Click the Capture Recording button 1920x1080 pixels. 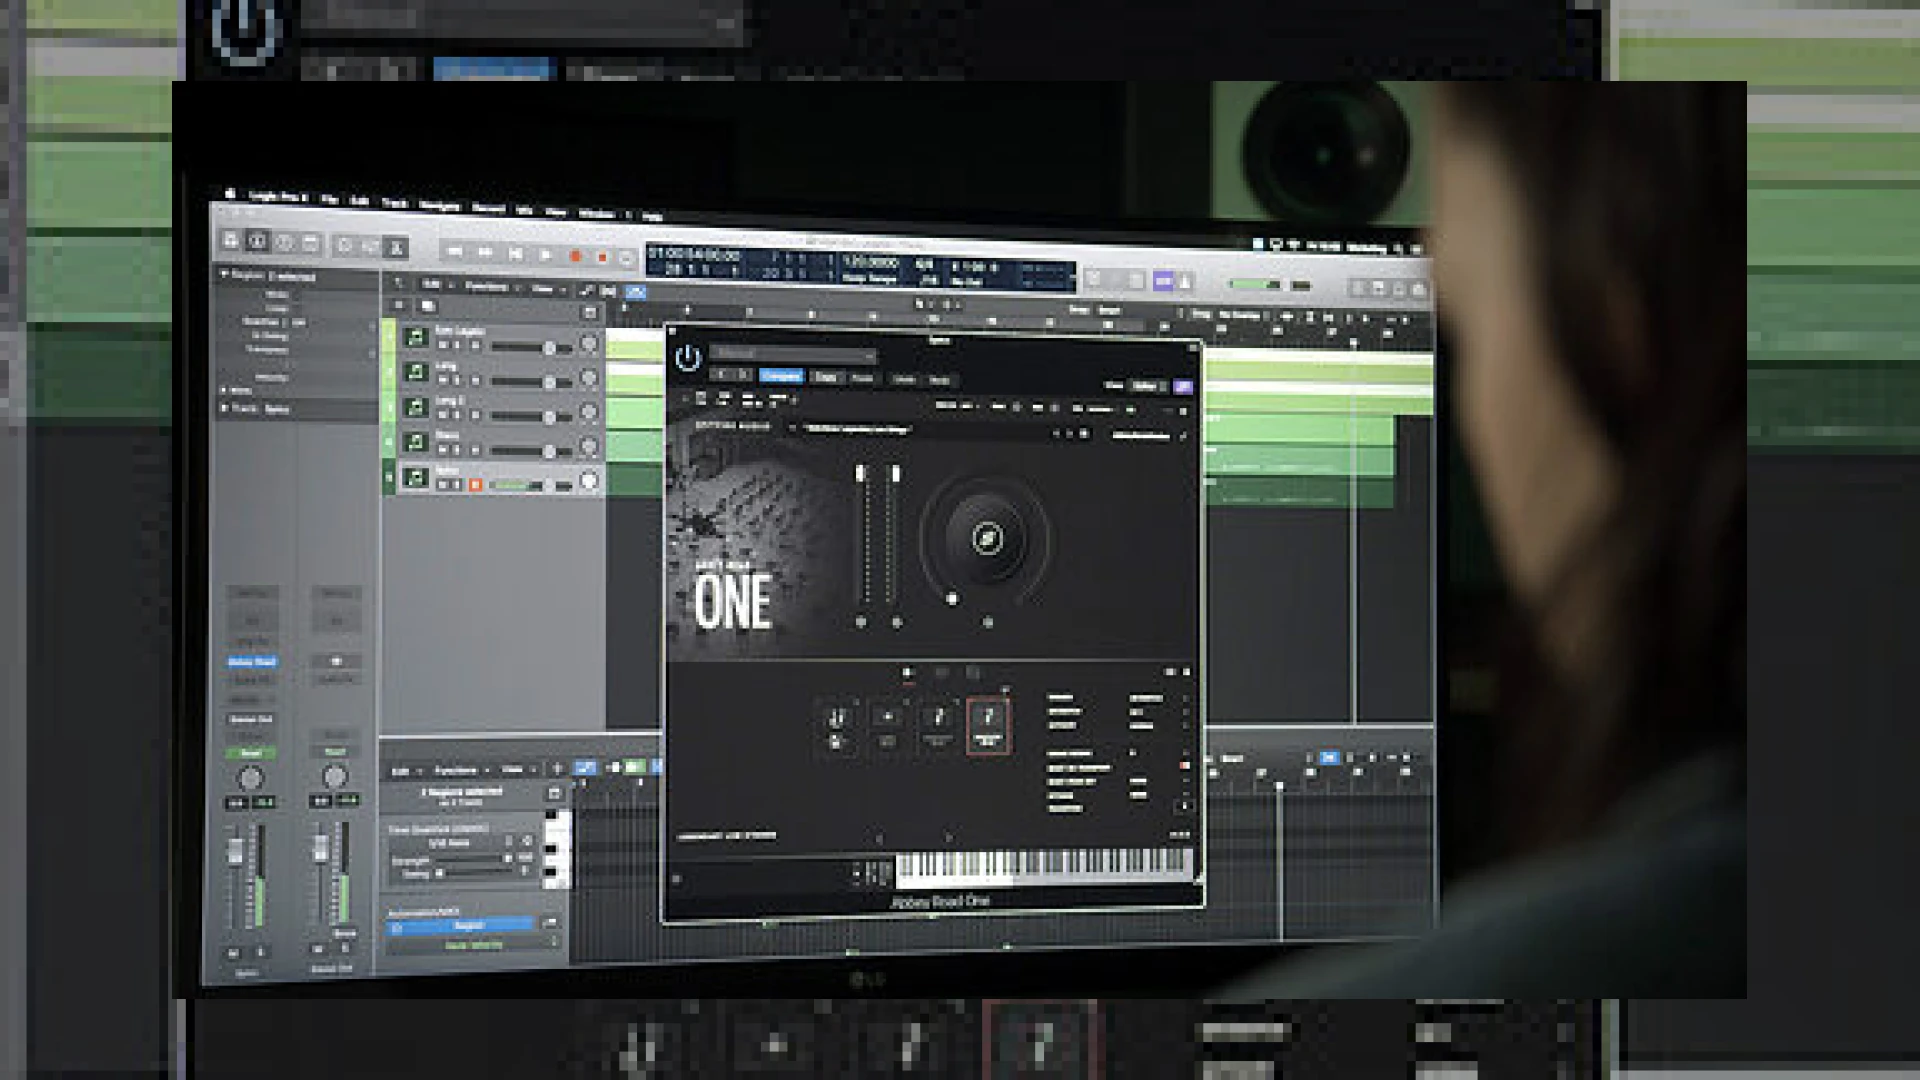click(602, 257)
